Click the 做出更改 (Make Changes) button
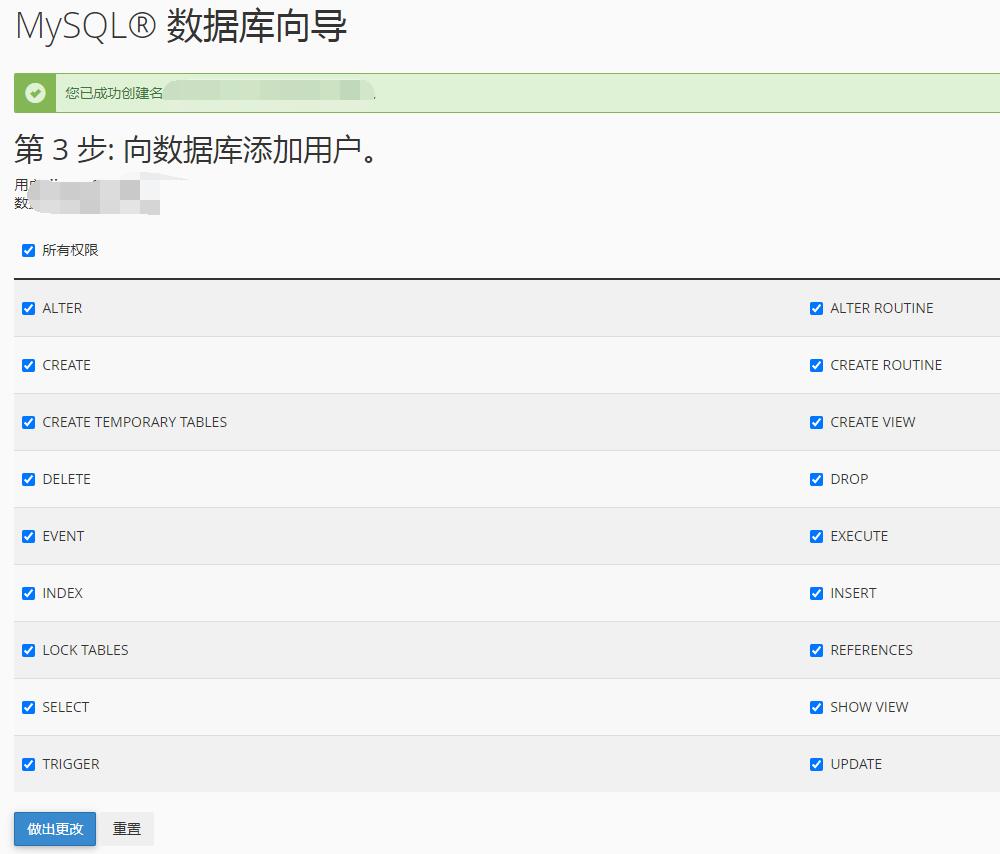The image size is (1000, 854). point(55,828)
